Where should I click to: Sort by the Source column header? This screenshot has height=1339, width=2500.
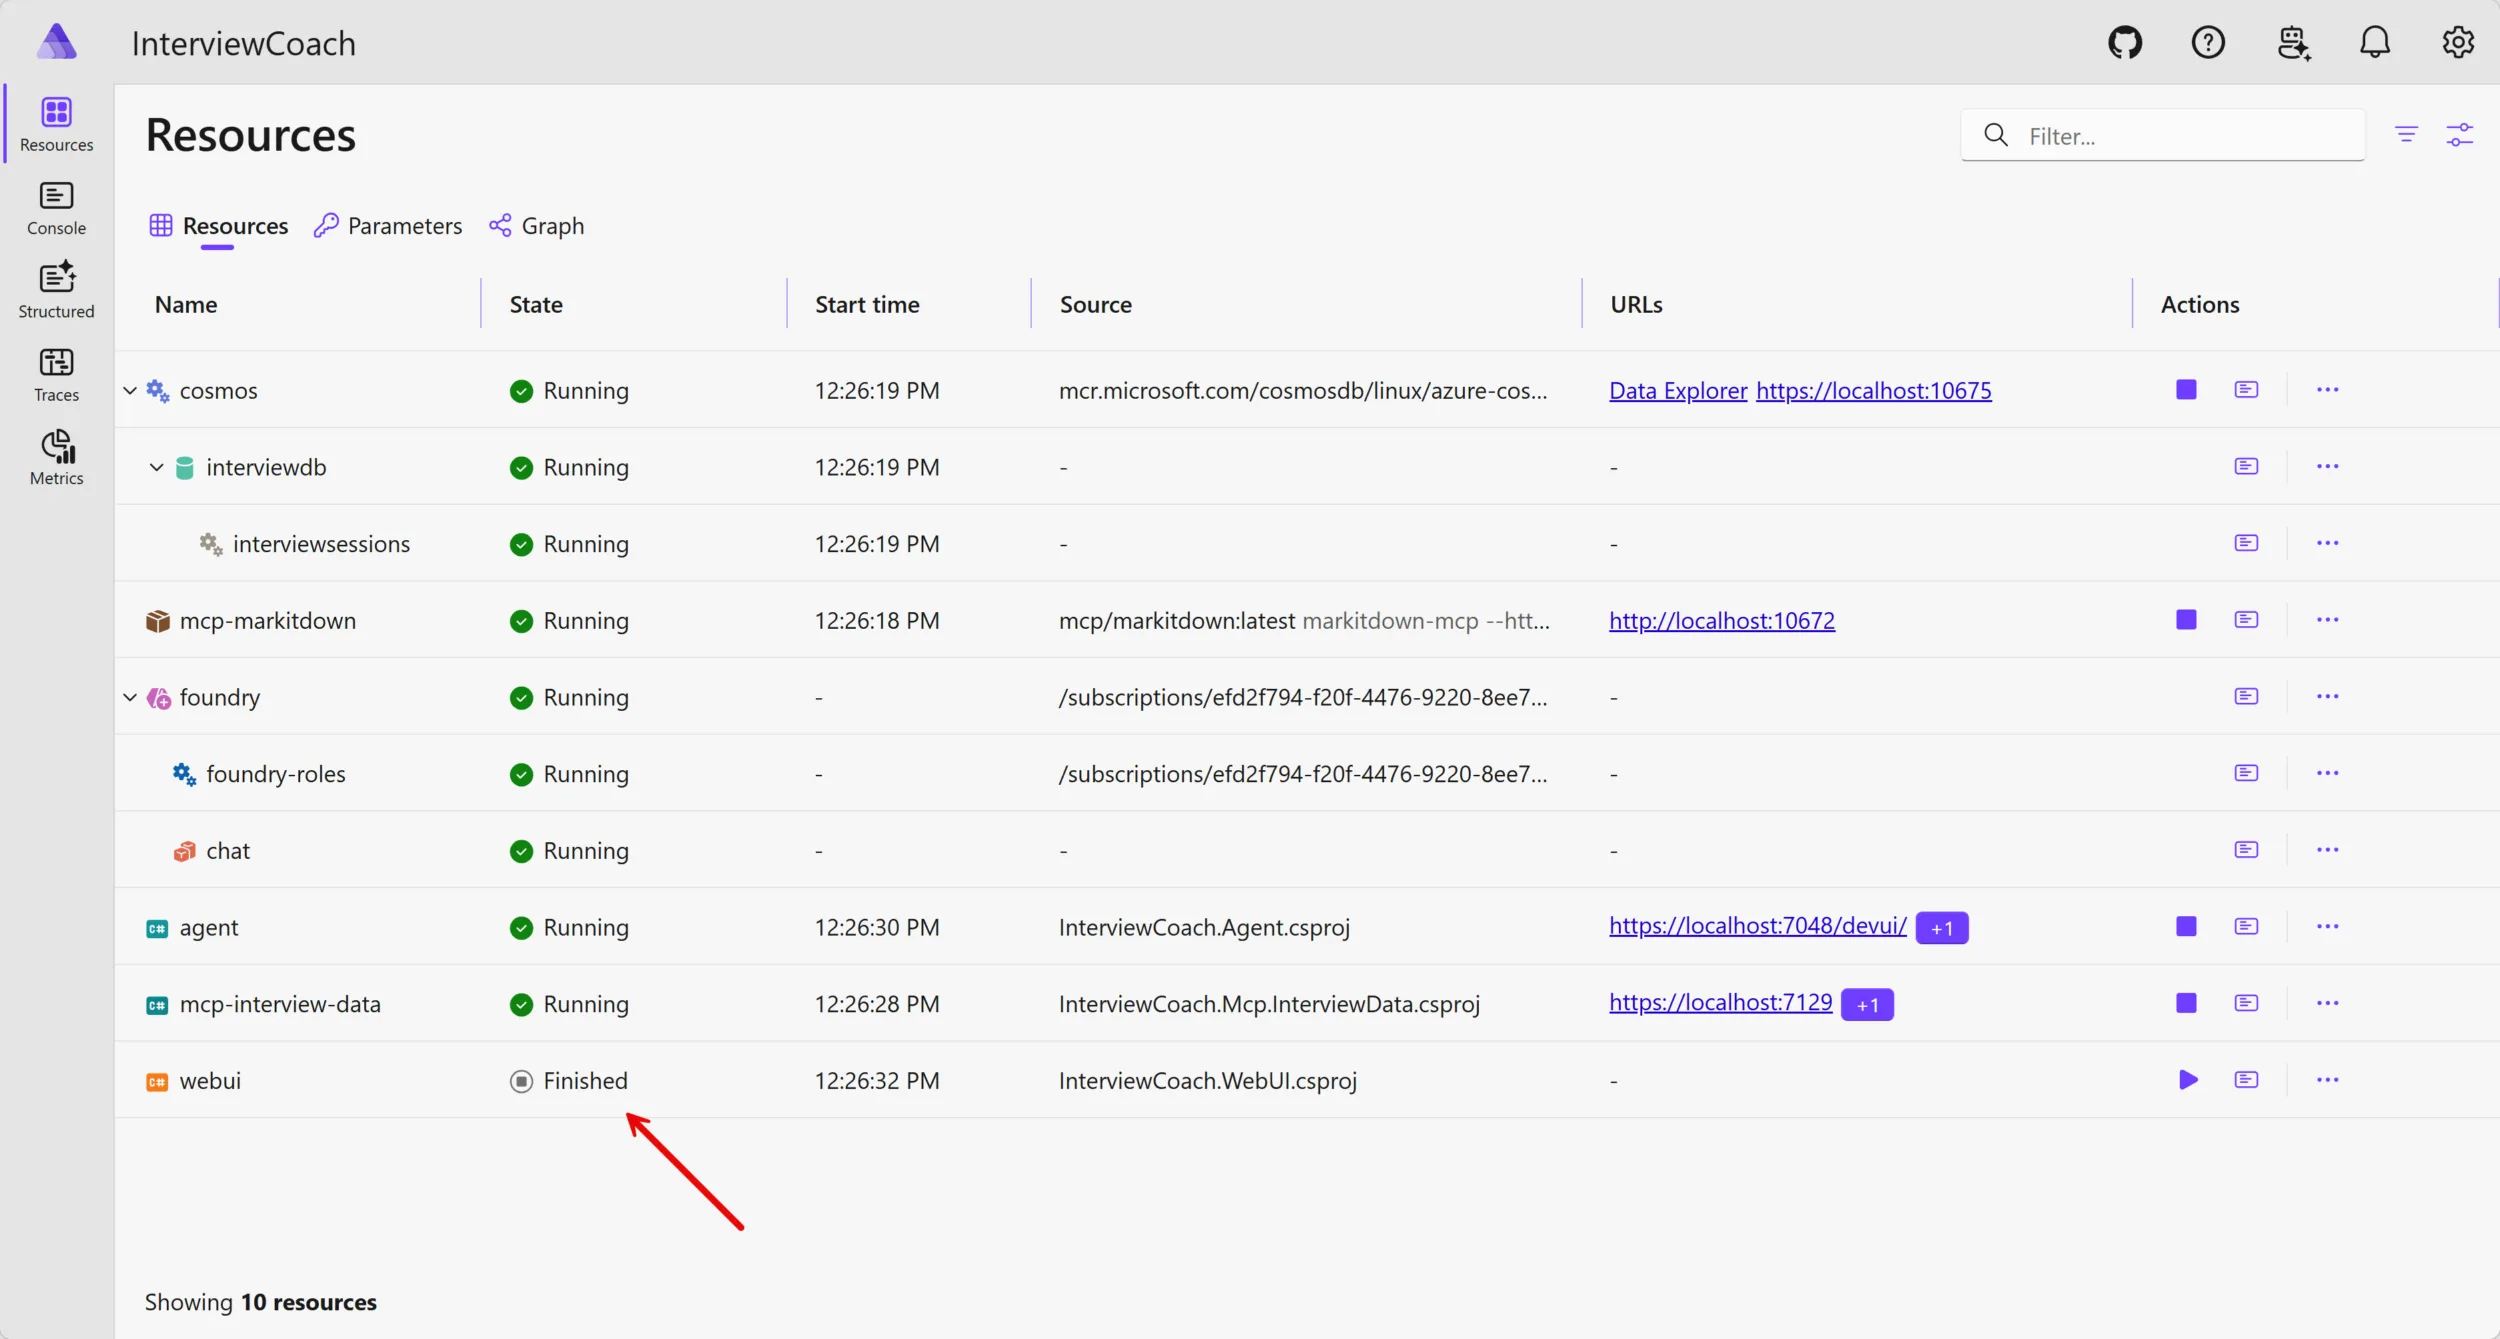(x=1095, y=305)
